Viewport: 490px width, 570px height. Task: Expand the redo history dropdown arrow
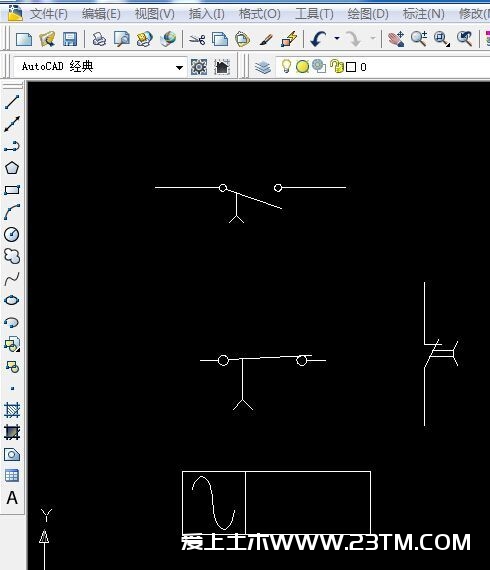pyautogui.click(x=373, y=38)
